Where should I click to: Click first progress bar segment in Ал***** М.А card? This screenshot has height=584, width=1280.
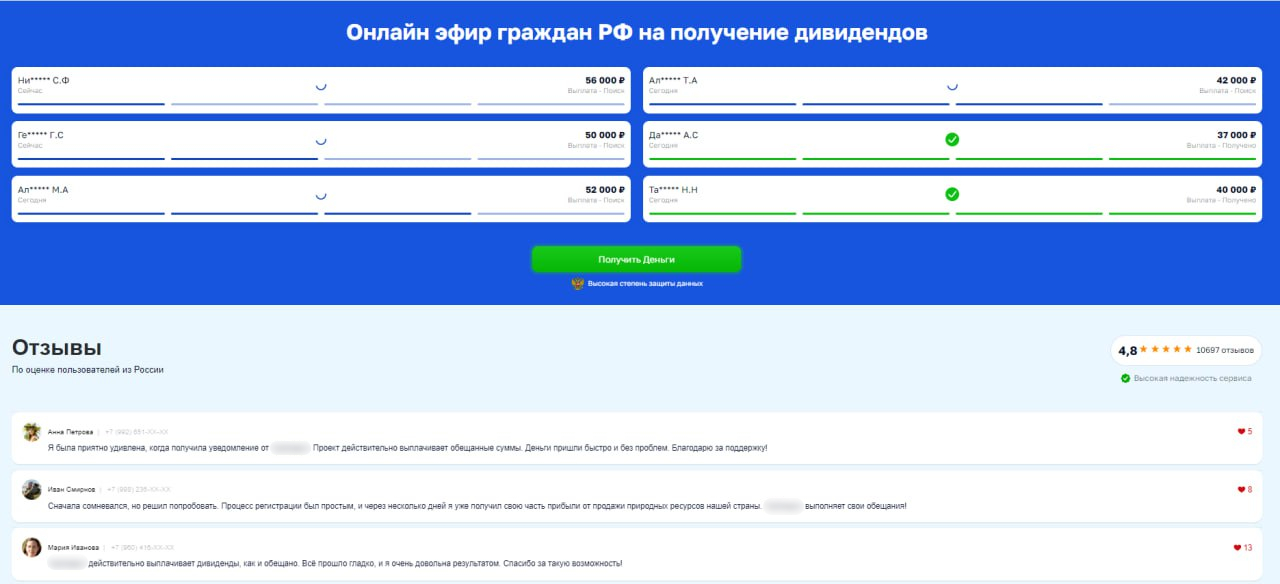[91, 213]
